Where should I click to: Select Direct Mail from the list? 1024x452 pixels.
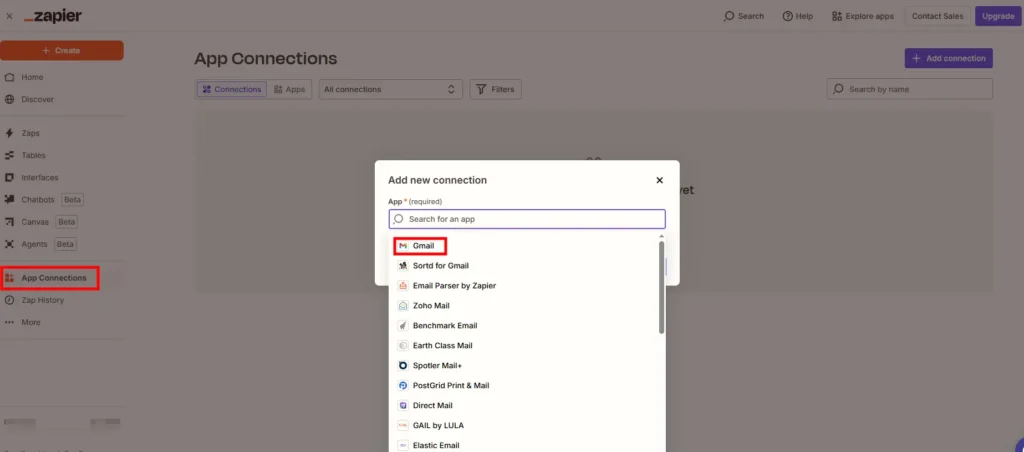[x=522, y=406]
